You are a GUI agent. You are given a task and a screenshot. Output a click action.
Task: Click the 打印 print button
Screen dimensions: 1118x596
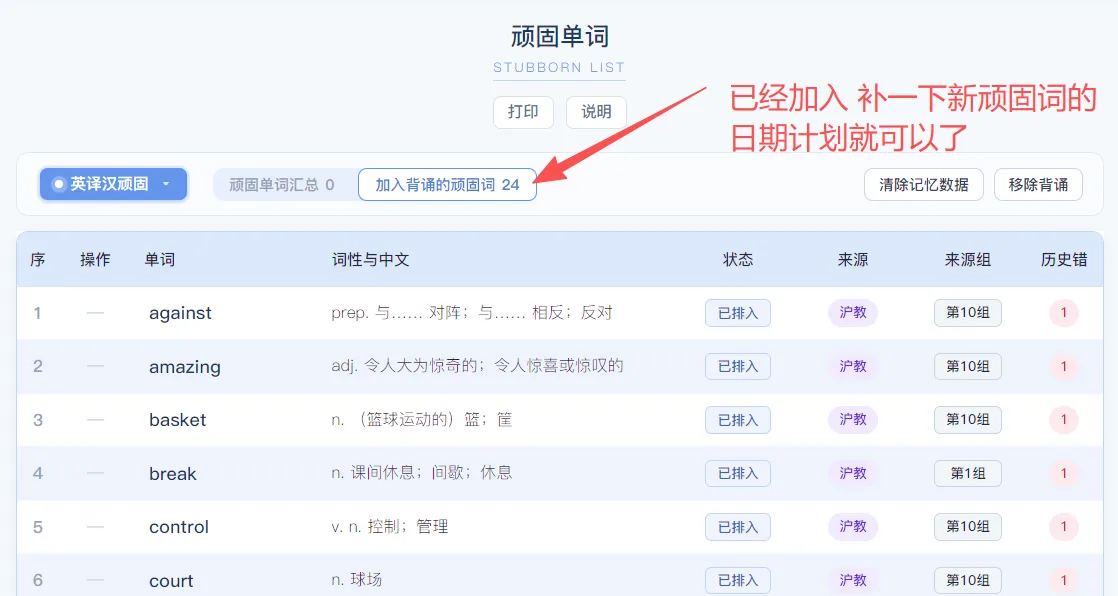(x=523, y=112)
